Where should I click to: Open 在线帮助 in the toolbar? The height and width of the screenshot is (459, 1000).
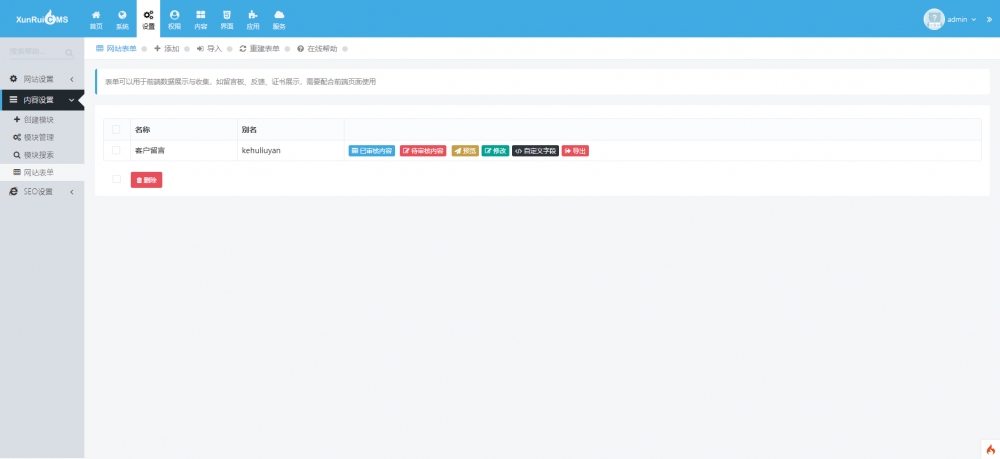[317, 48]
